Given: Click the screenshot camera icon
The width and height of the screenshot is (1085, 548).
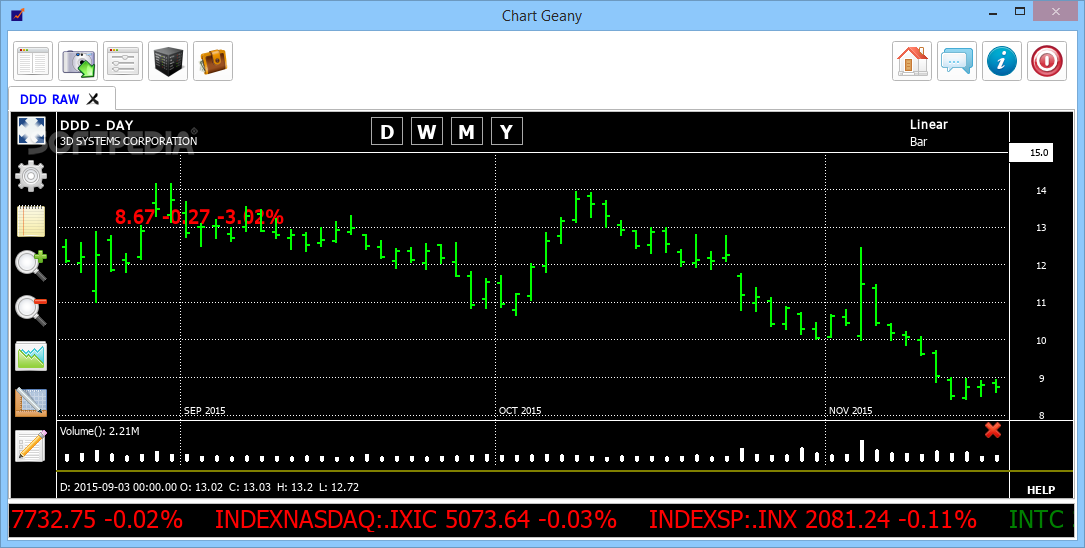Looking at the screenshot, I should [x=78, y=61].
